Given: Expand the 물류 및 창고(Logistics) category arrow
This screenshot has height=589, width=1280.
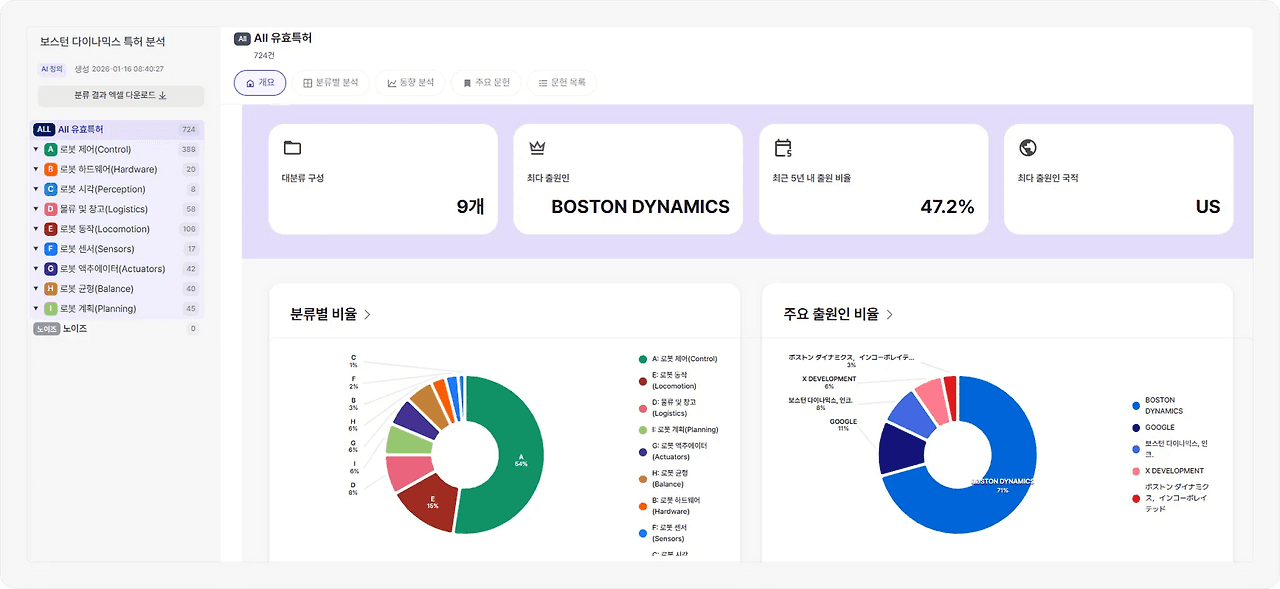Looking at the screenshot, I should [x=37, y=209].
